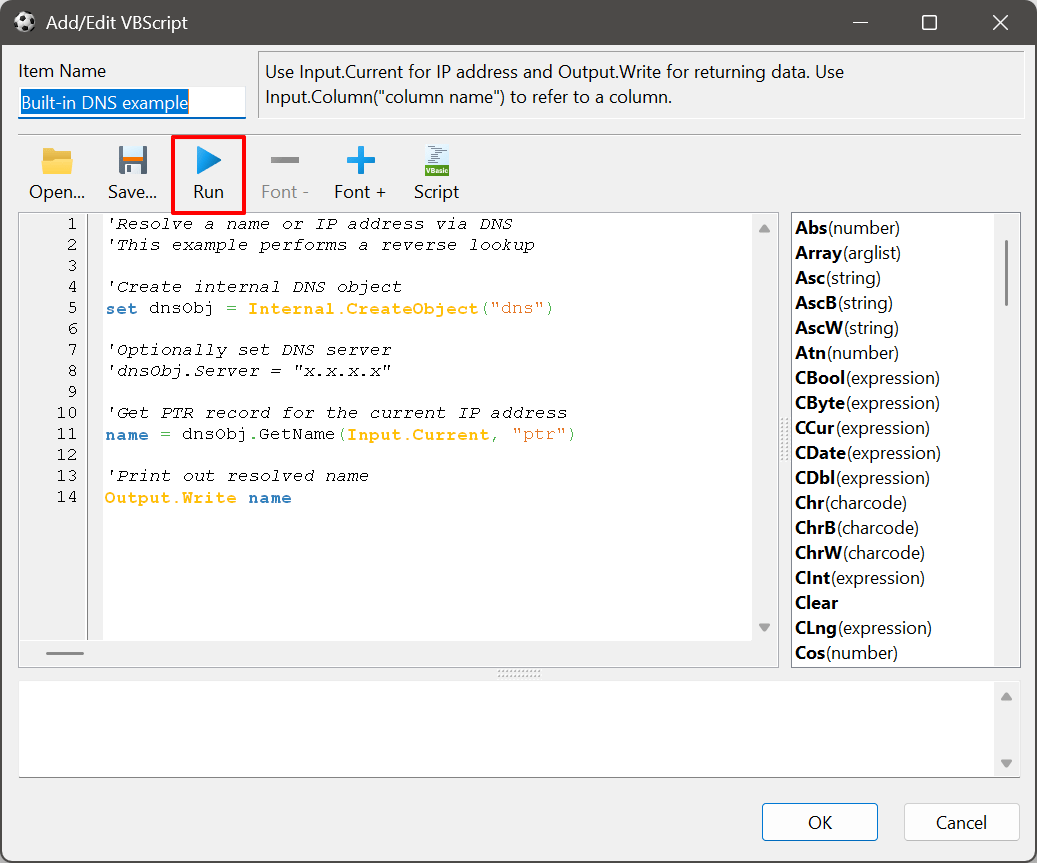Select Abs(number) from the function list

pos(847,228)
